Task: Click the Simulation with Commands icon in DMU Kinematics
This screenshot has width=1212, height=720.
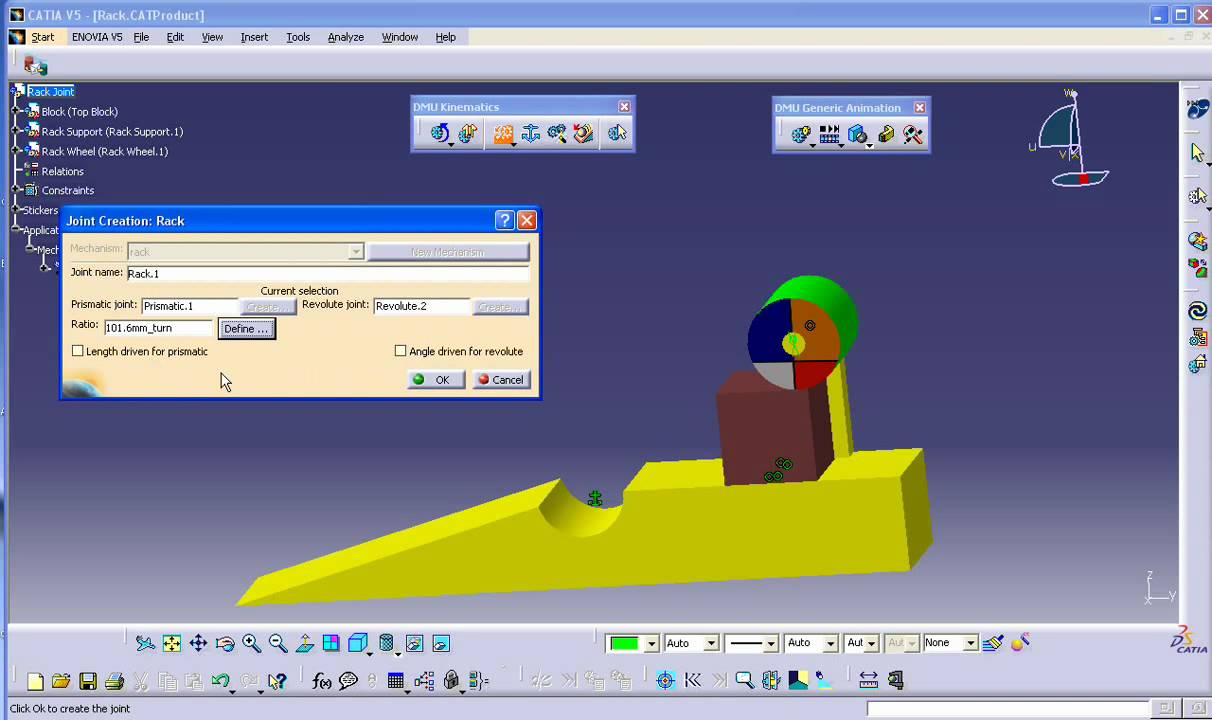Action: click(x=440, y=133)
